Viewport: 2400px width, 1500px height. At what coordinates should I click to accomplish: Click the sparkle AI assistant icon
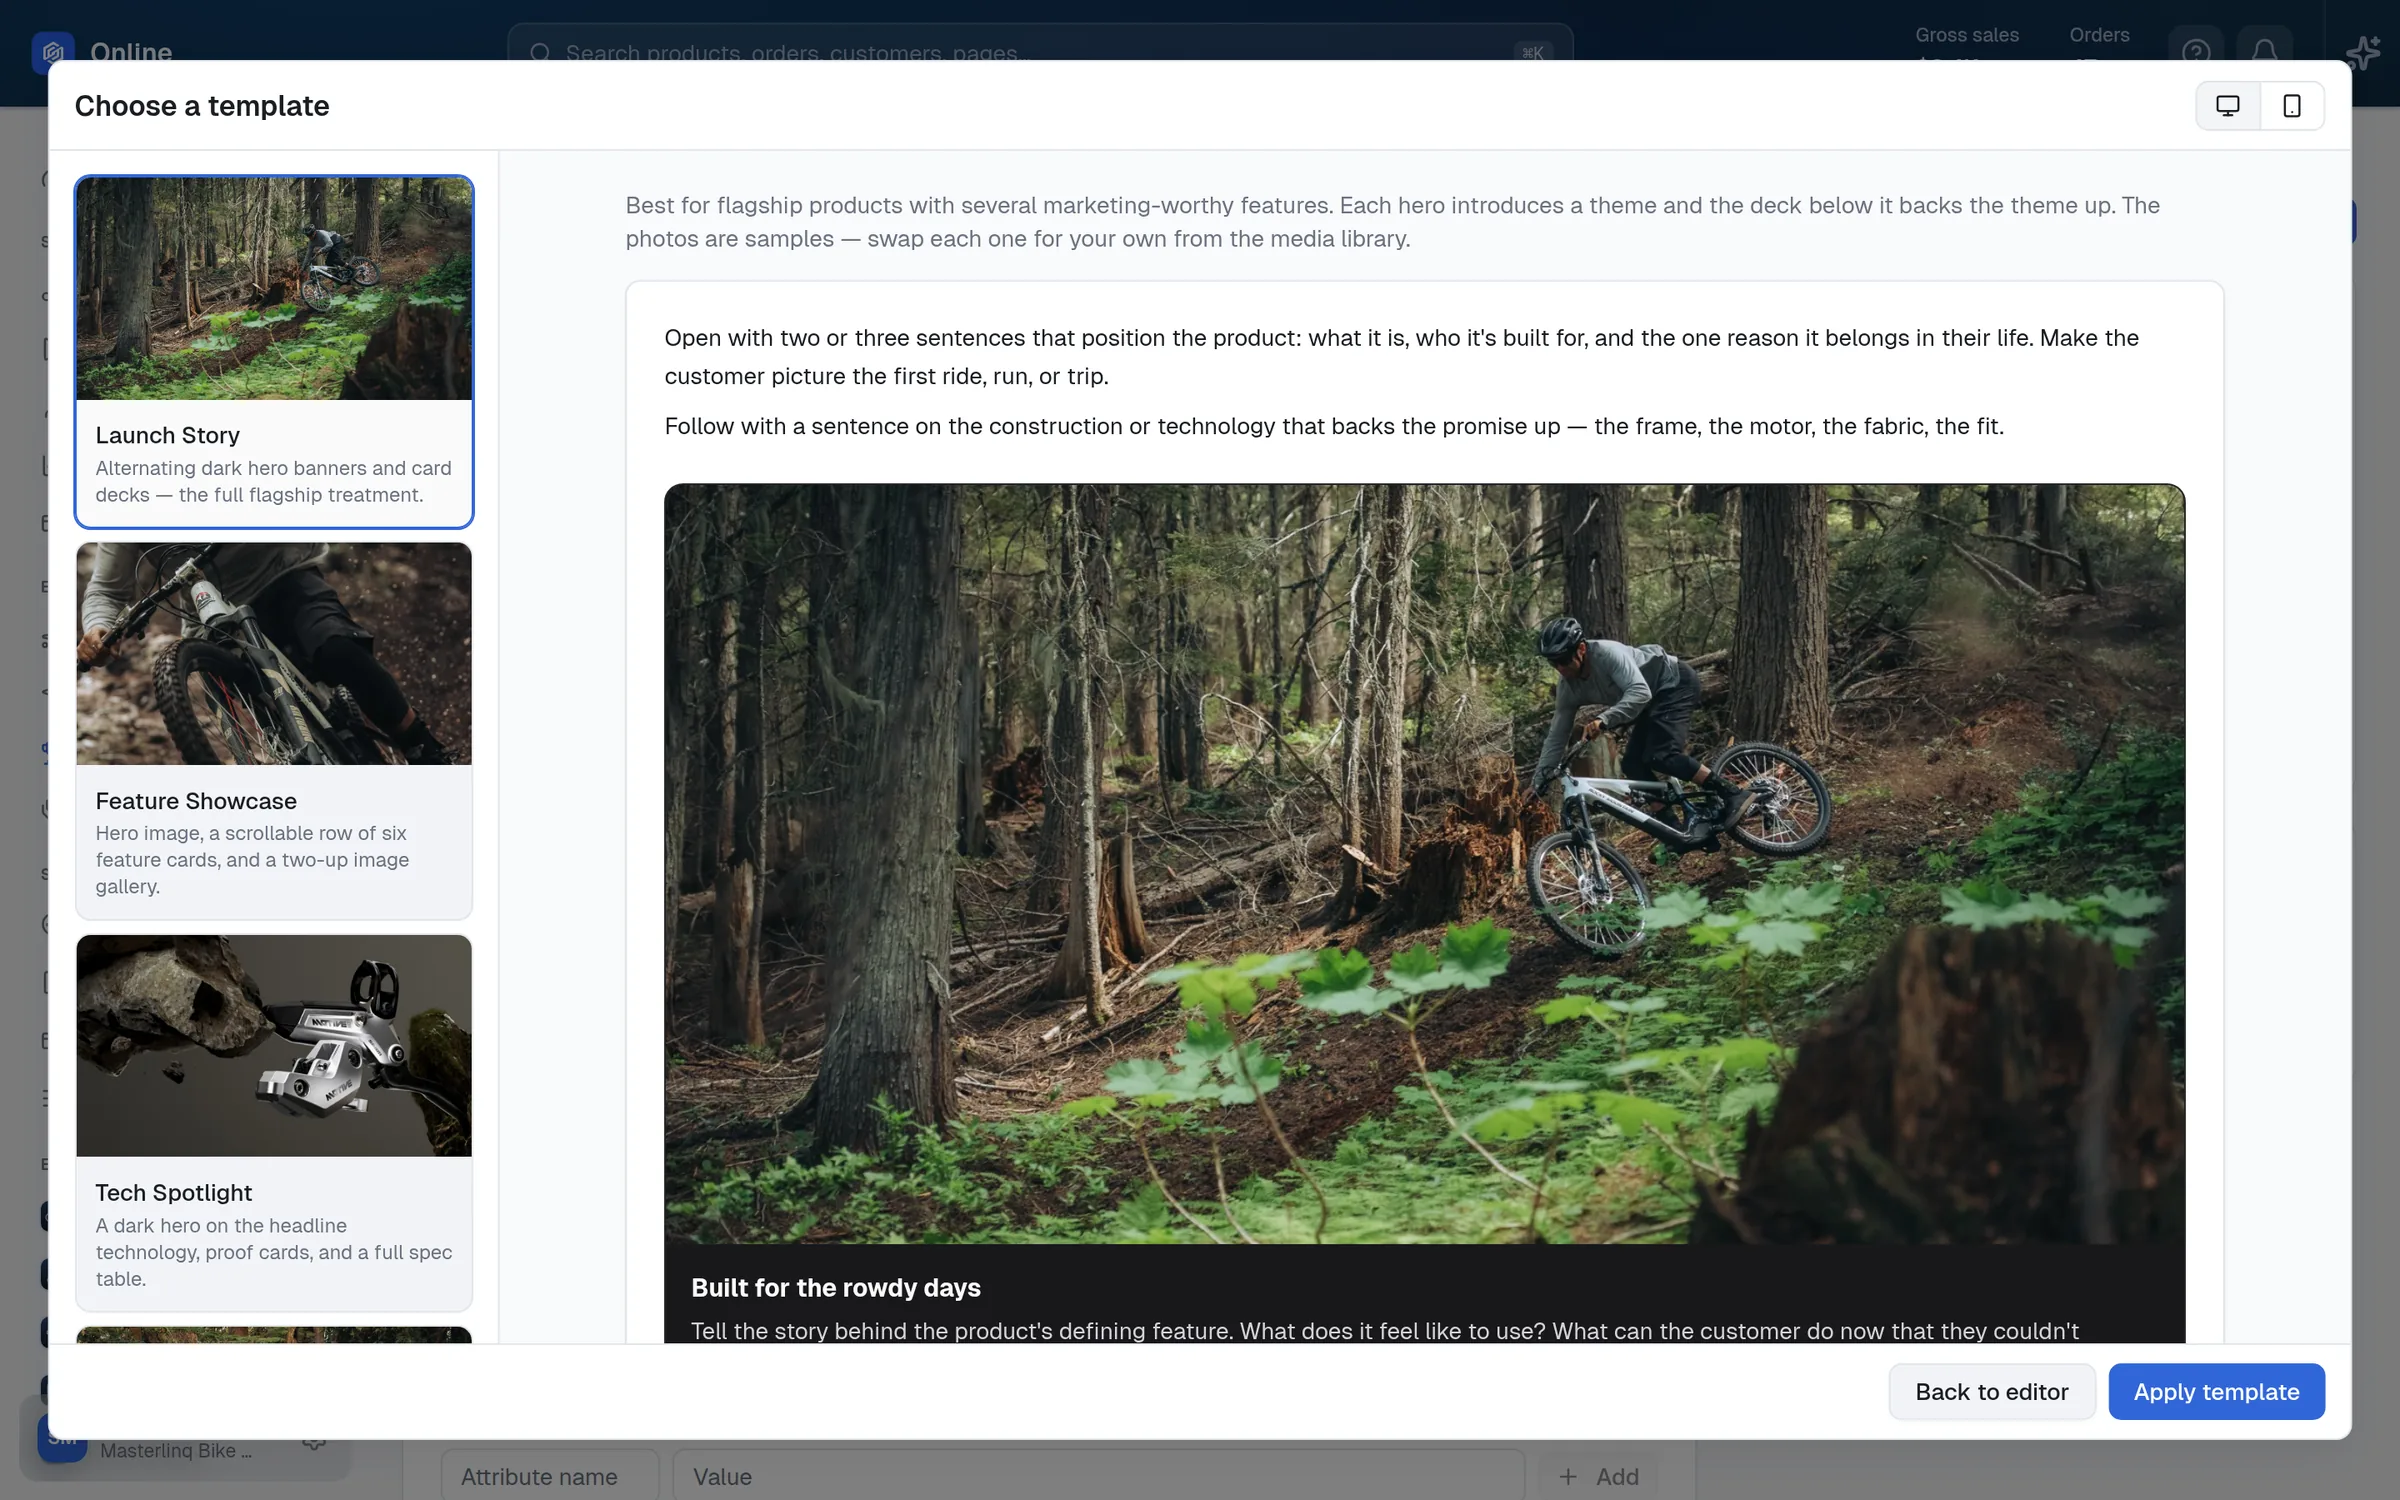[x=2364, y=52]
